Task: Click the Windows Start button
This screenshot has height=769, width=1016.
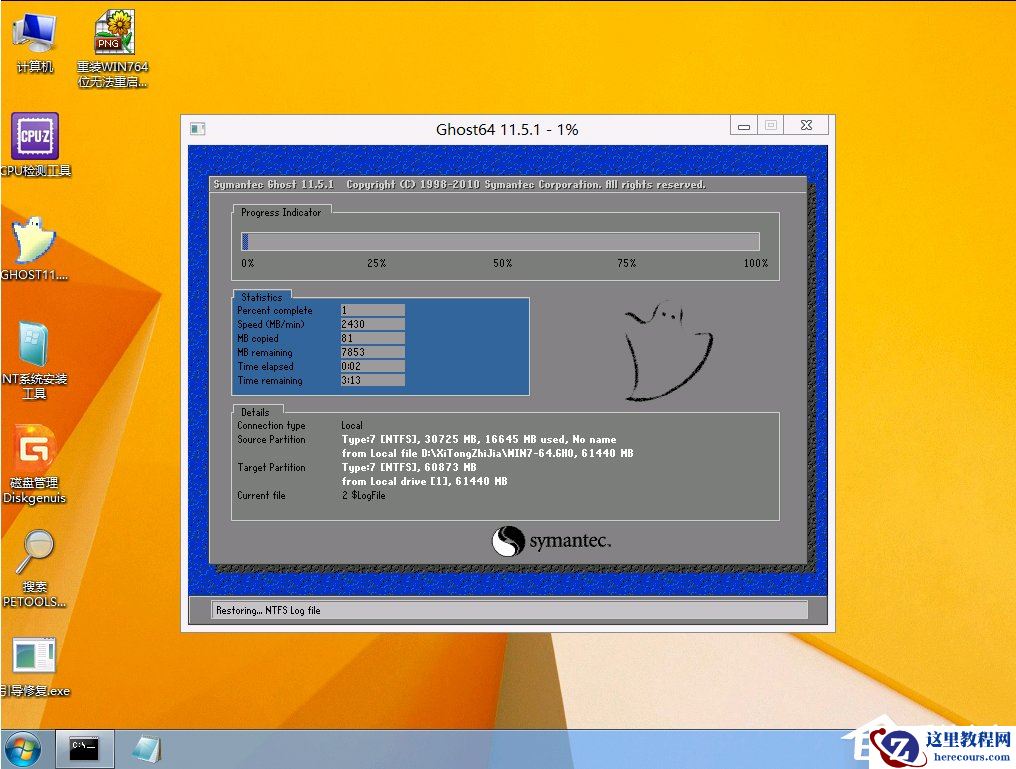Action: pyautogui.click(x=22, y=748)
